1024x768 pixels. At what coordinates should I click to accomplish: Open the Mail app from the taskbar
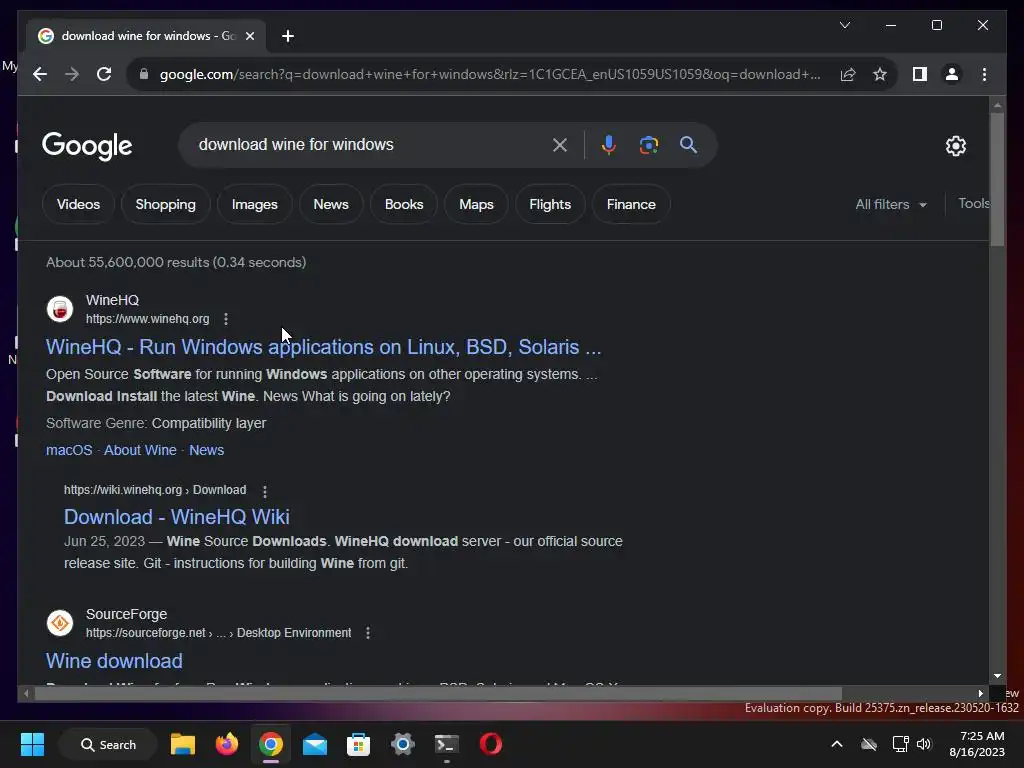[x=315, y=744]
